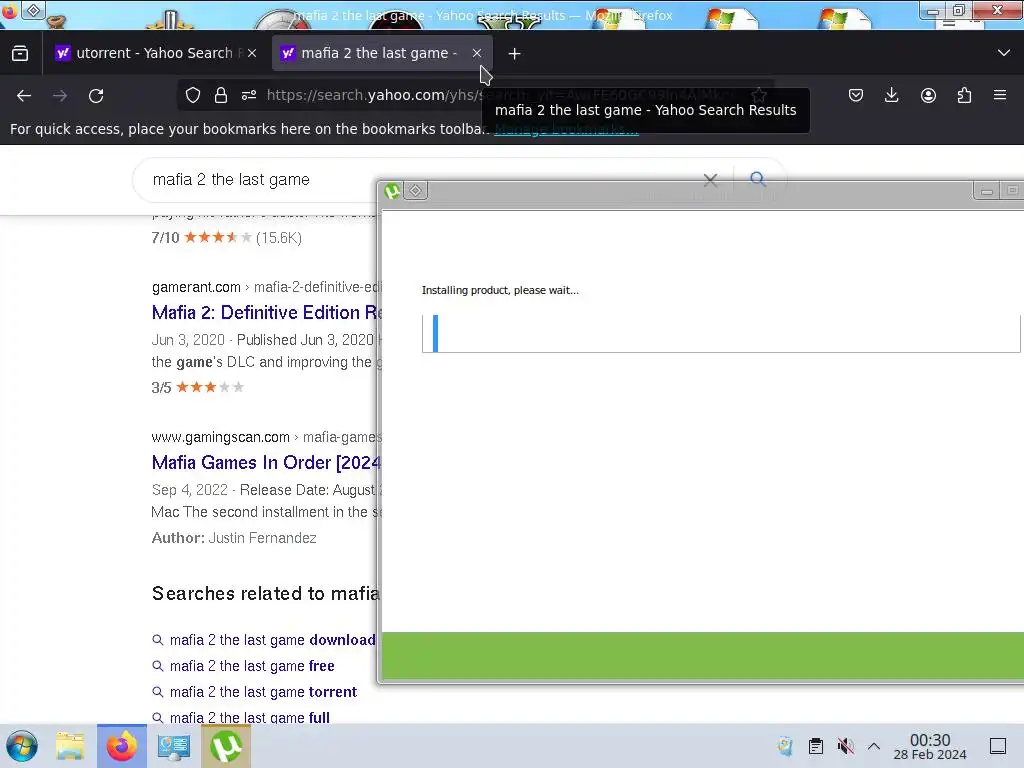
Task: Click leftmost system tray icon
Action: 785,746
